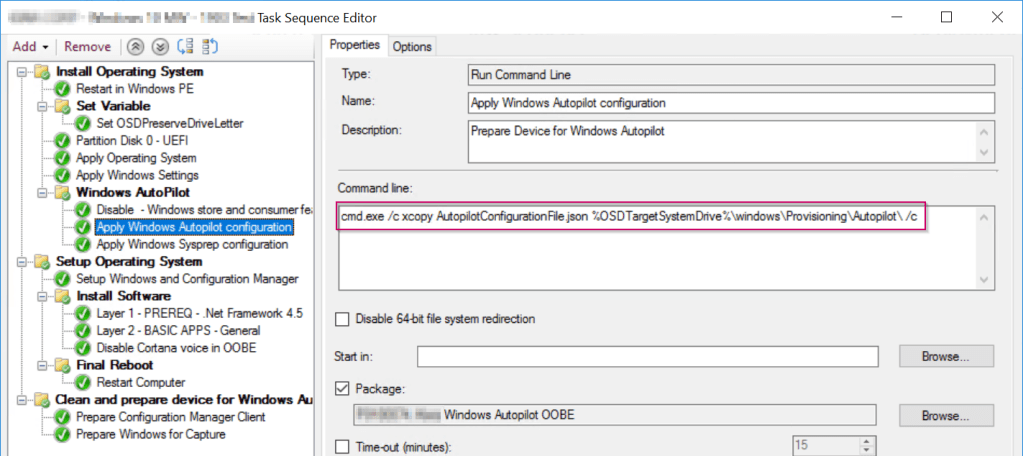Image resolution: width=1023 pixels, height=456 pixels.
Task: Open the Add dropdown menu
Action: point(30,47)
